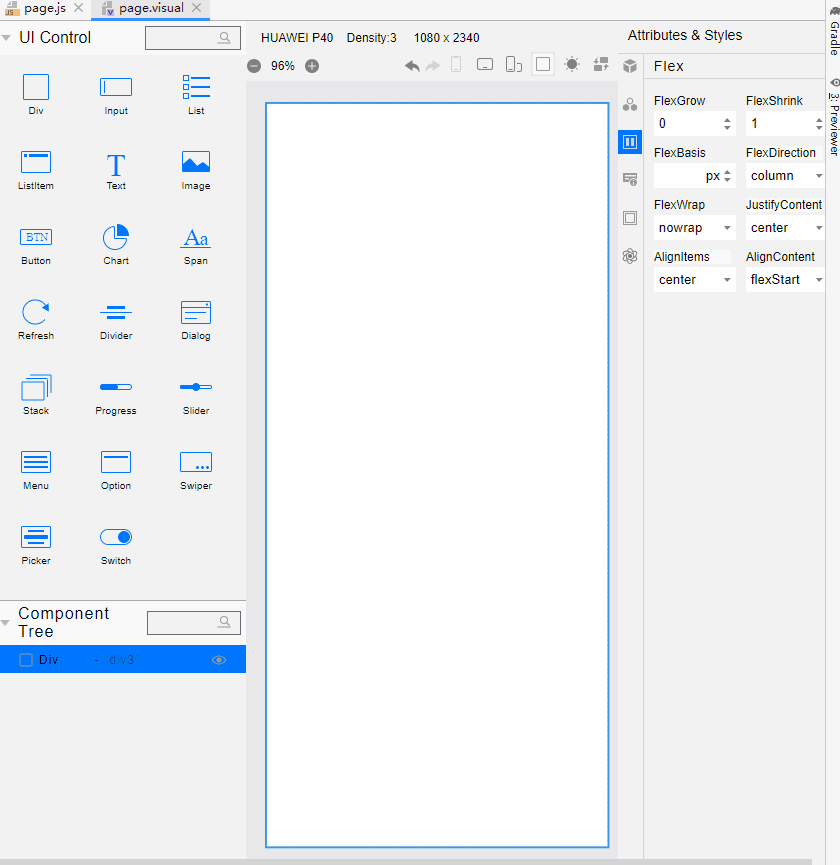Viewport: 840px width, 865px height.
Task: Select the Text component icon
Action: tap(116, 164)
